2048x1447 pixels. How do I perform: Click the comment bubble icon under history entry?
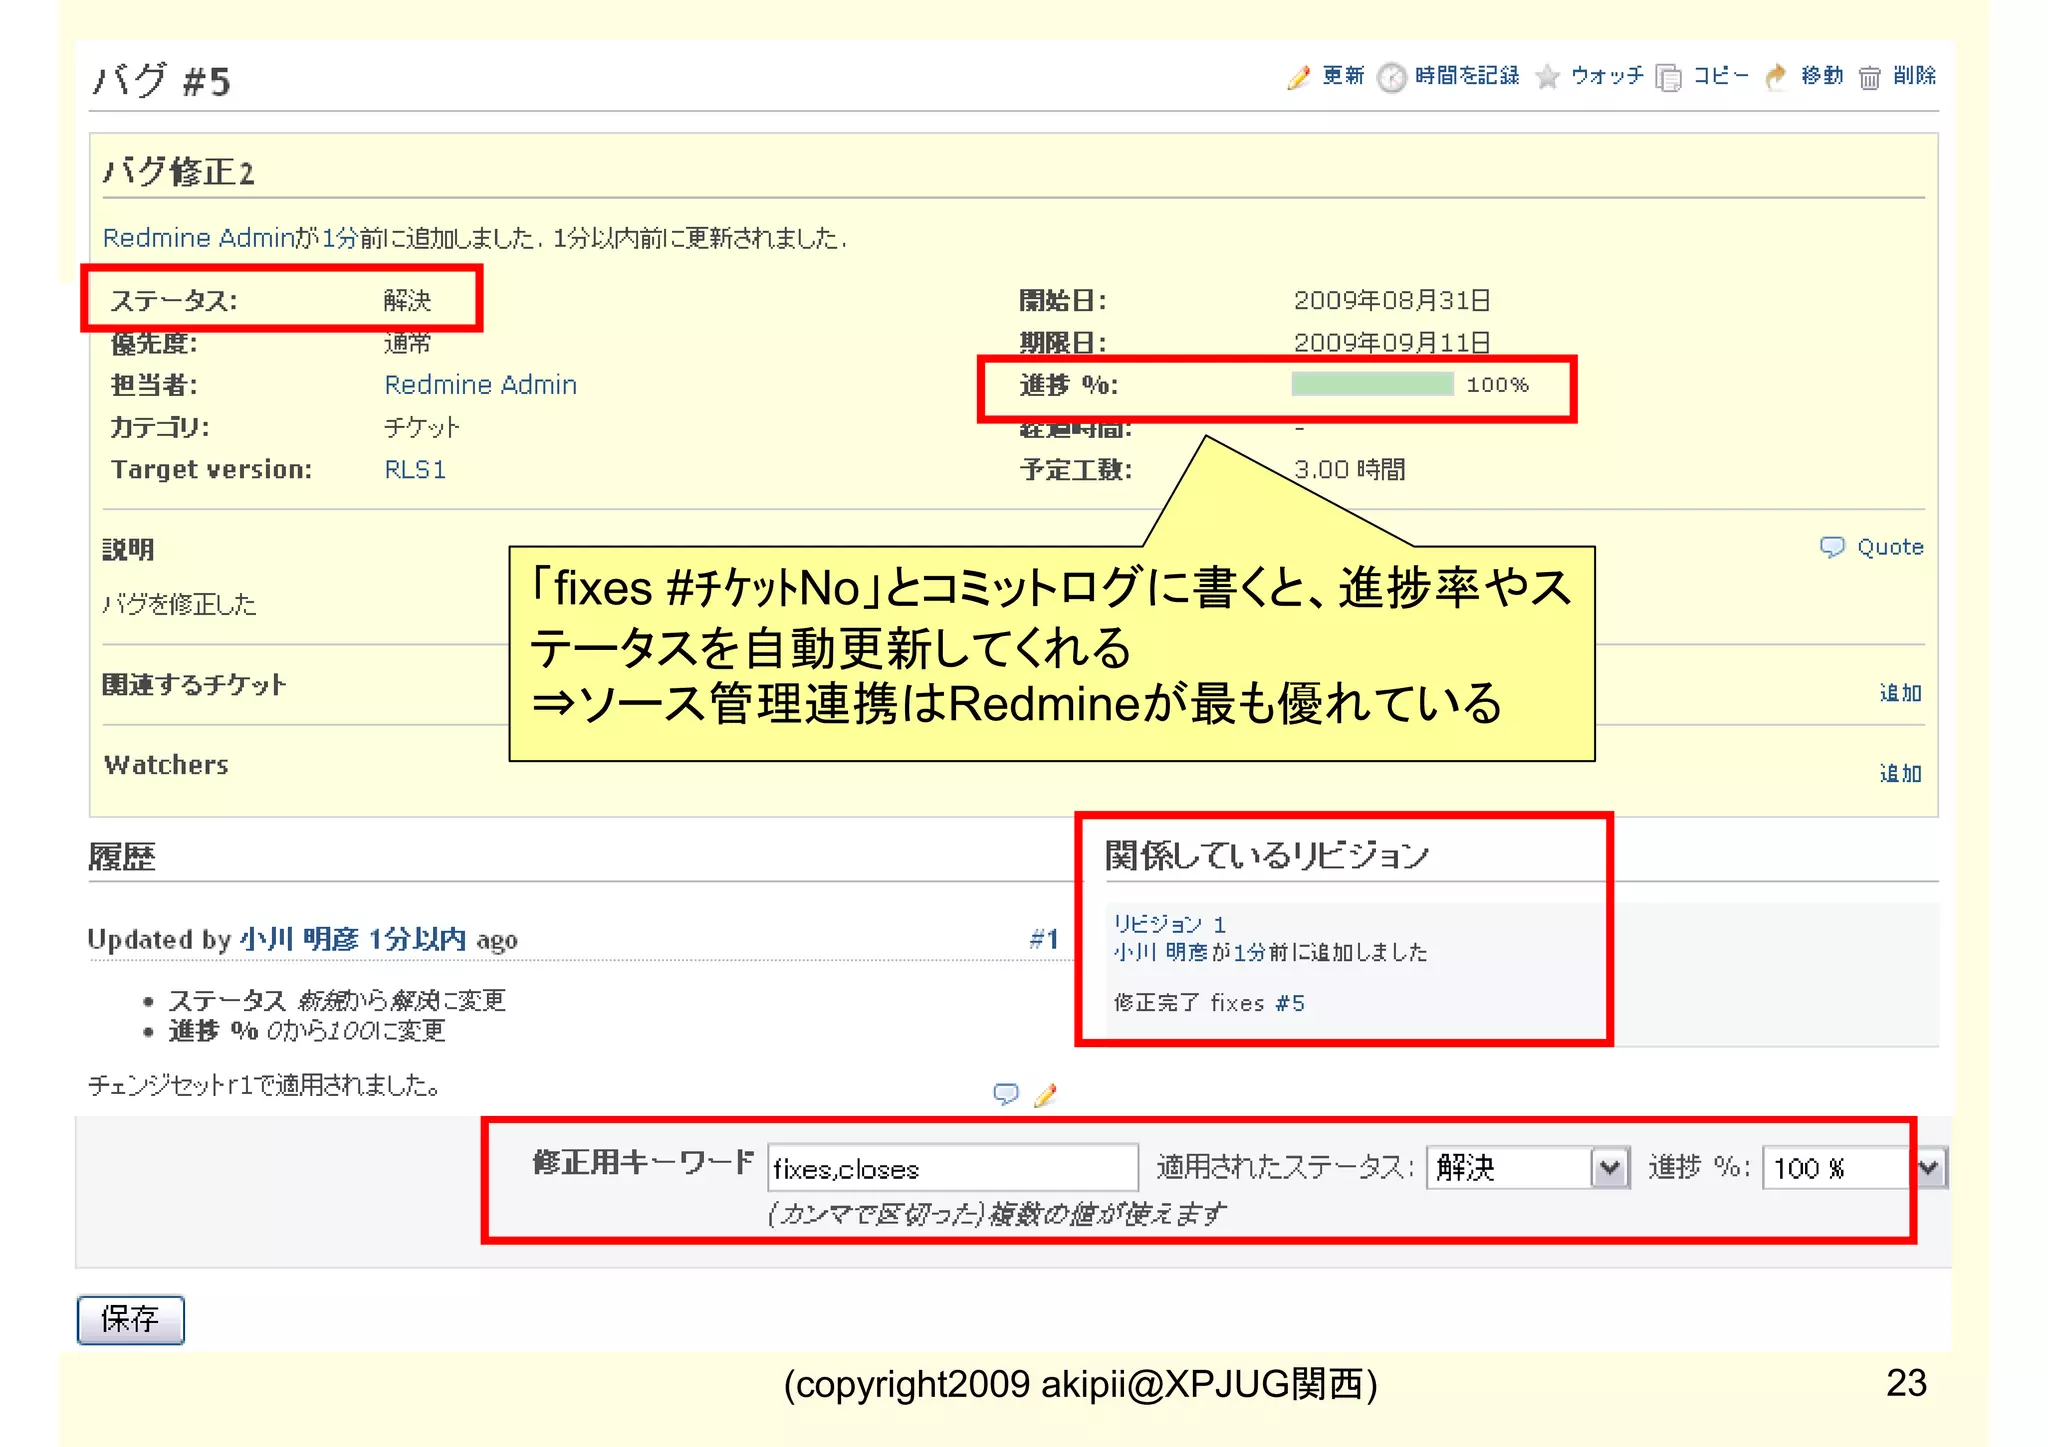(1006, 1093)
